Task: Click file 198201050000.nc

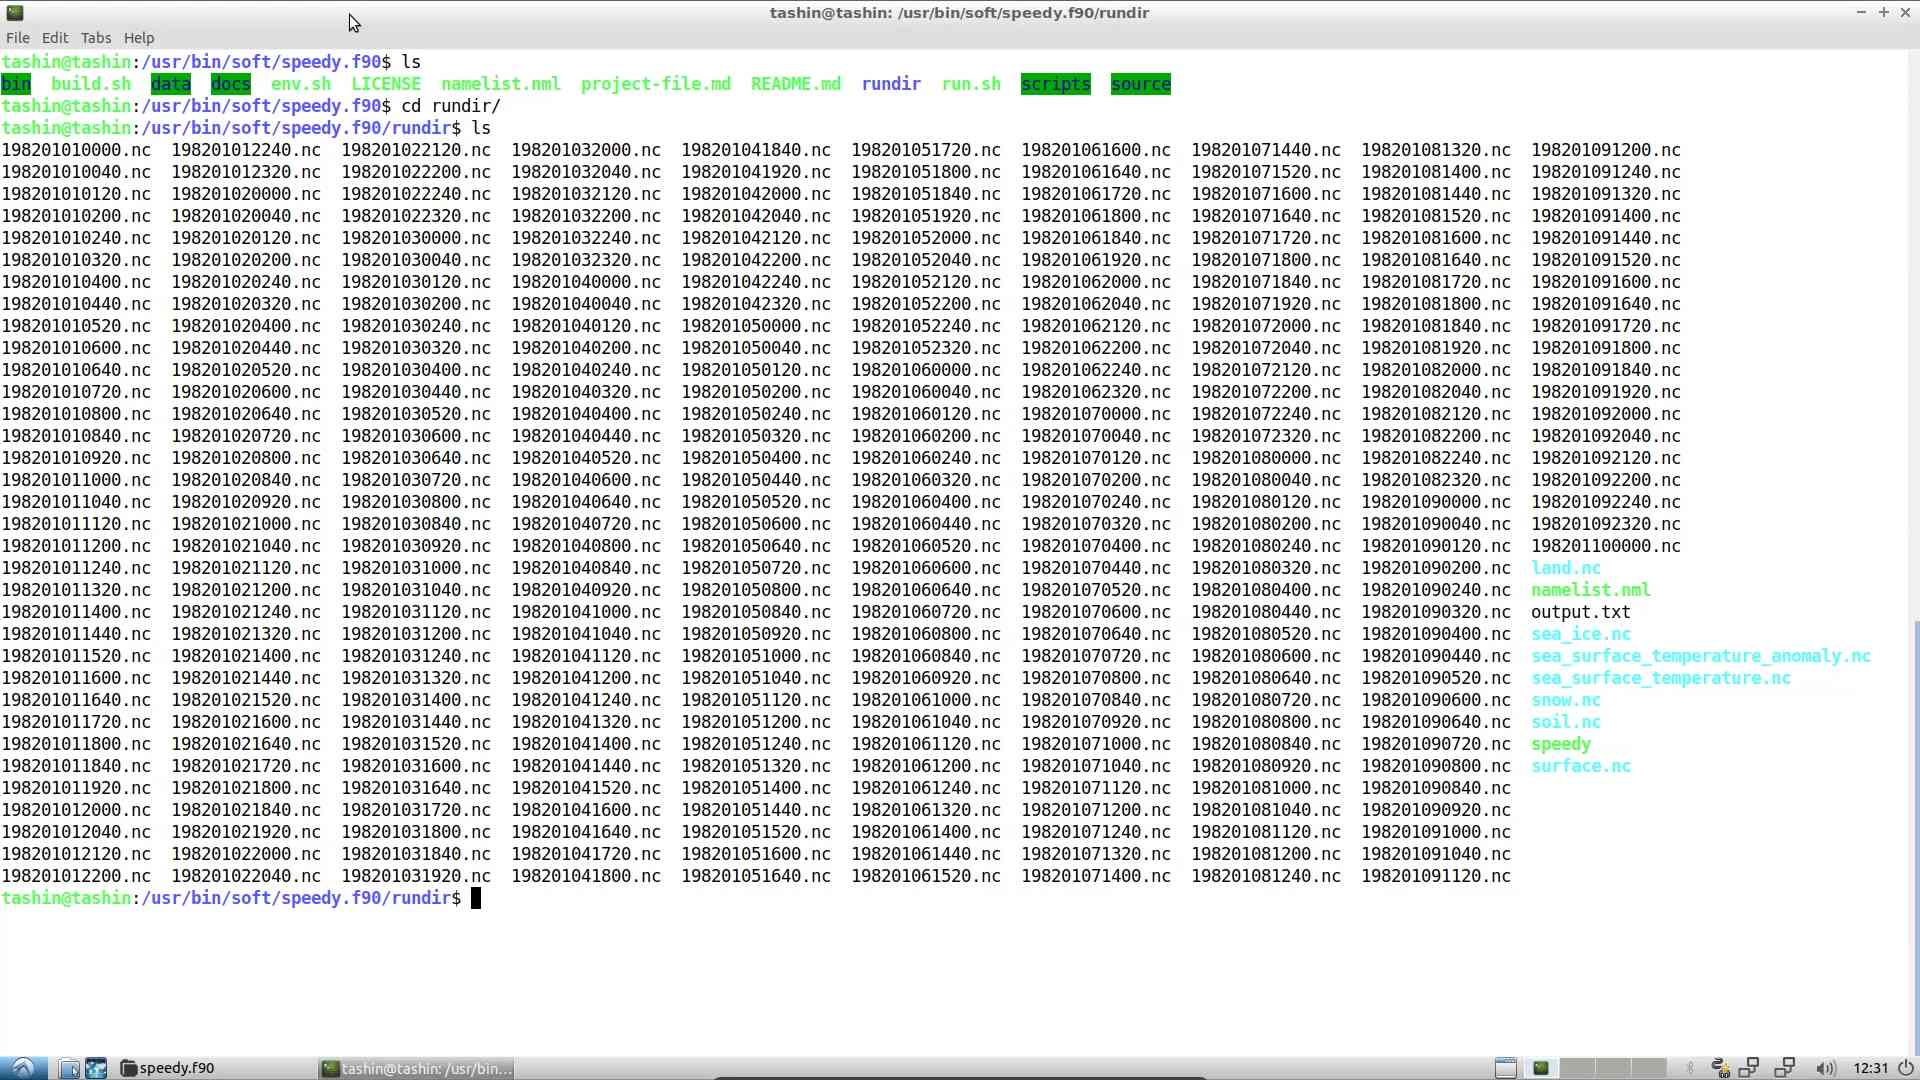Action: 756,326
